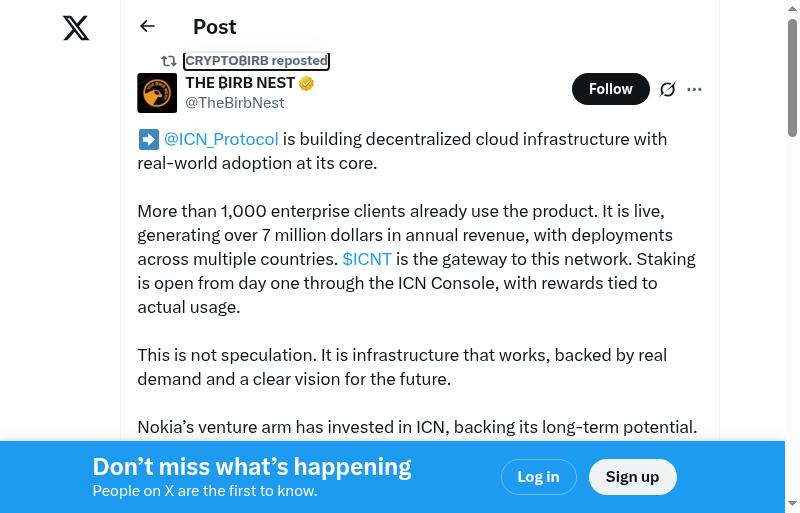800x513 pixels.
Task: Open the @ICN_Protocol mention link
Action: (221, 139)
